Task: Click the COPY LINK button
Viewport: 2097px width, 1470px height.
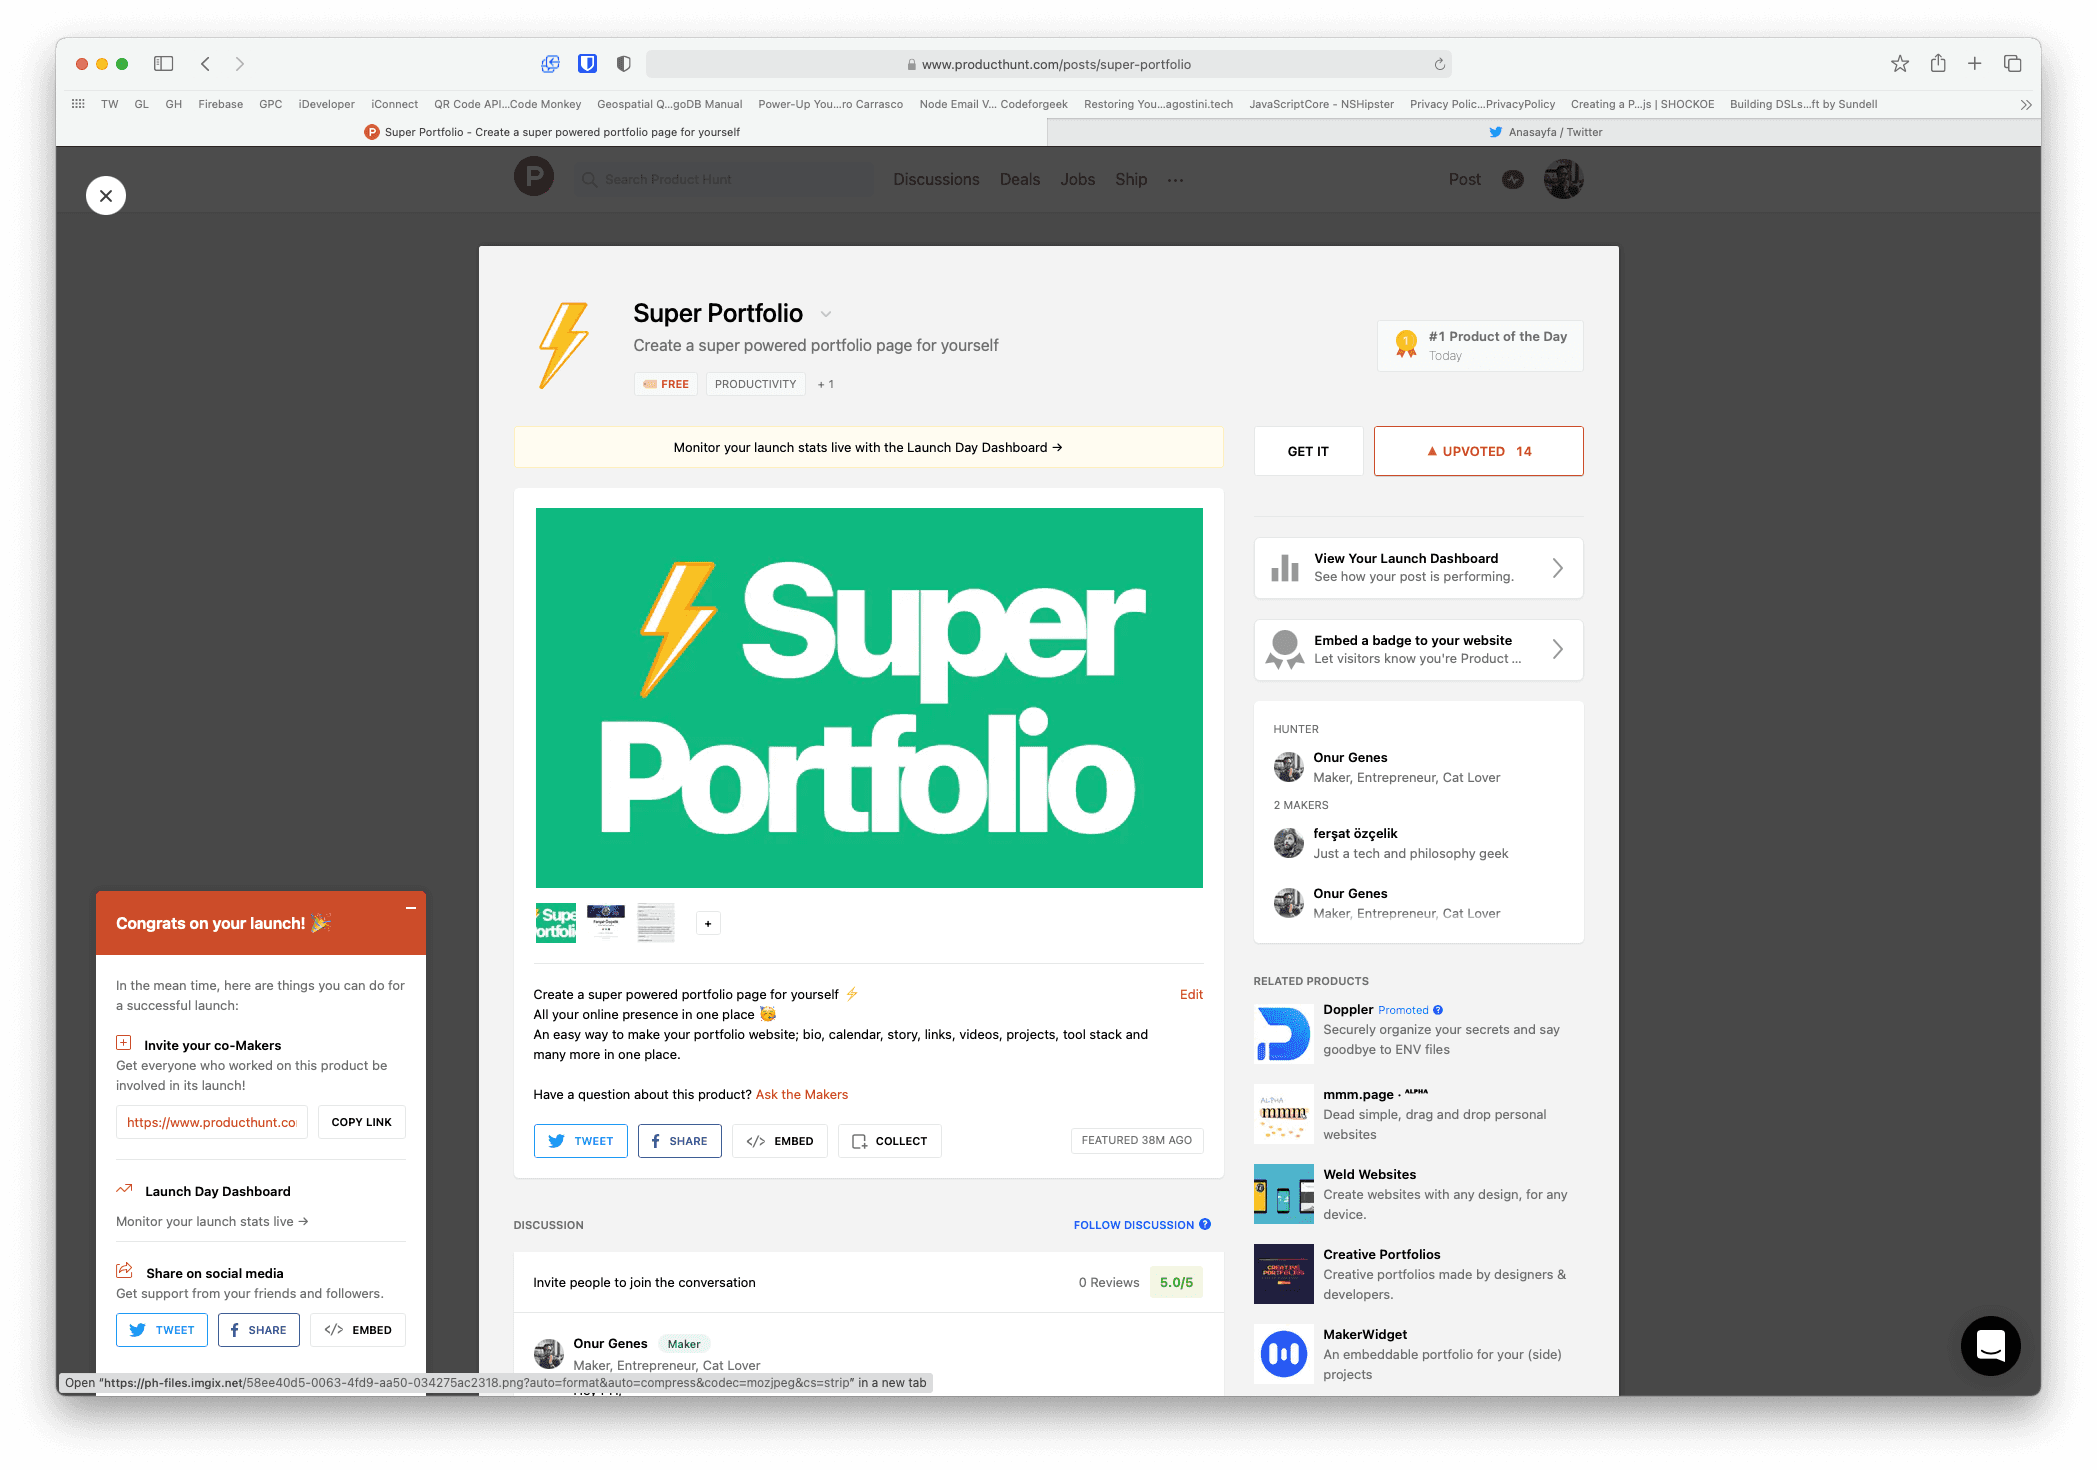Action: click(x=362, y=1122)
